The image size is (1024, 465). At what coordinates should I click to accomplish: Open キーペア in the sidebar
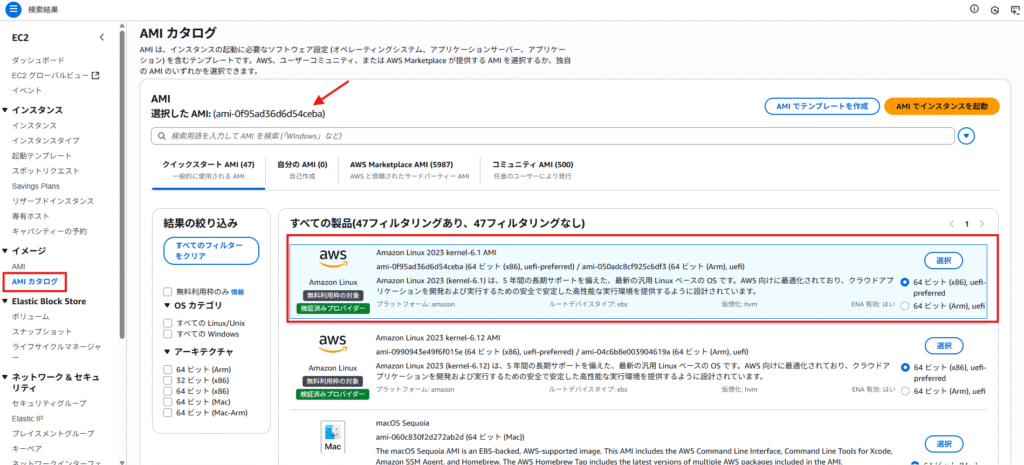(x=27, y=449)
